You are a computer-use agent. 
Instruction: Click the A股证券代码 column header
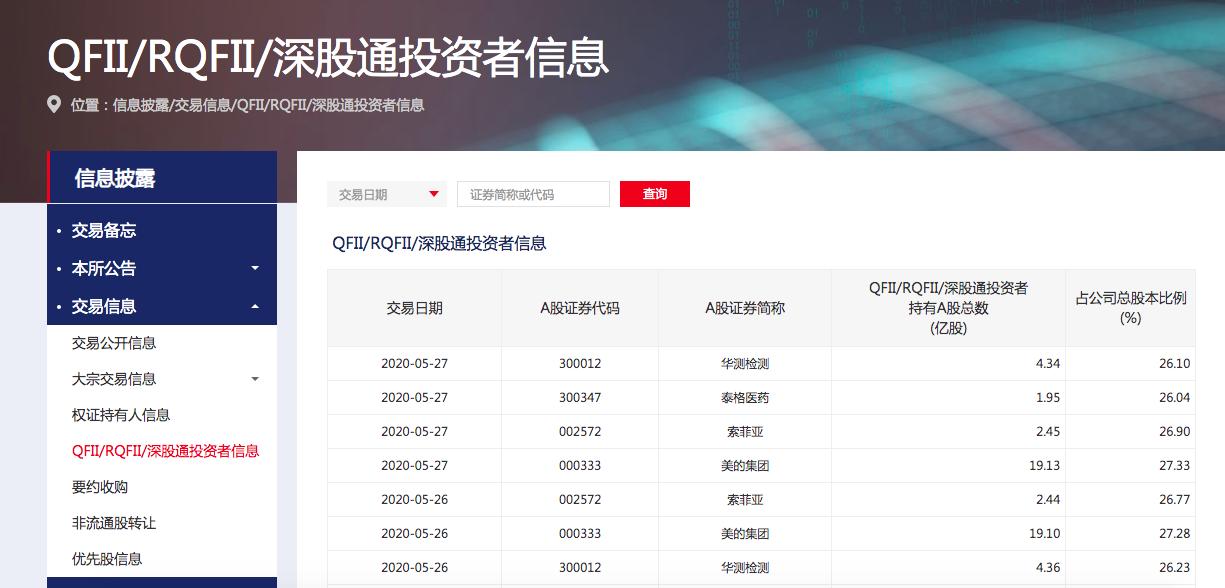pyautogui.click(x=580, y=308)
